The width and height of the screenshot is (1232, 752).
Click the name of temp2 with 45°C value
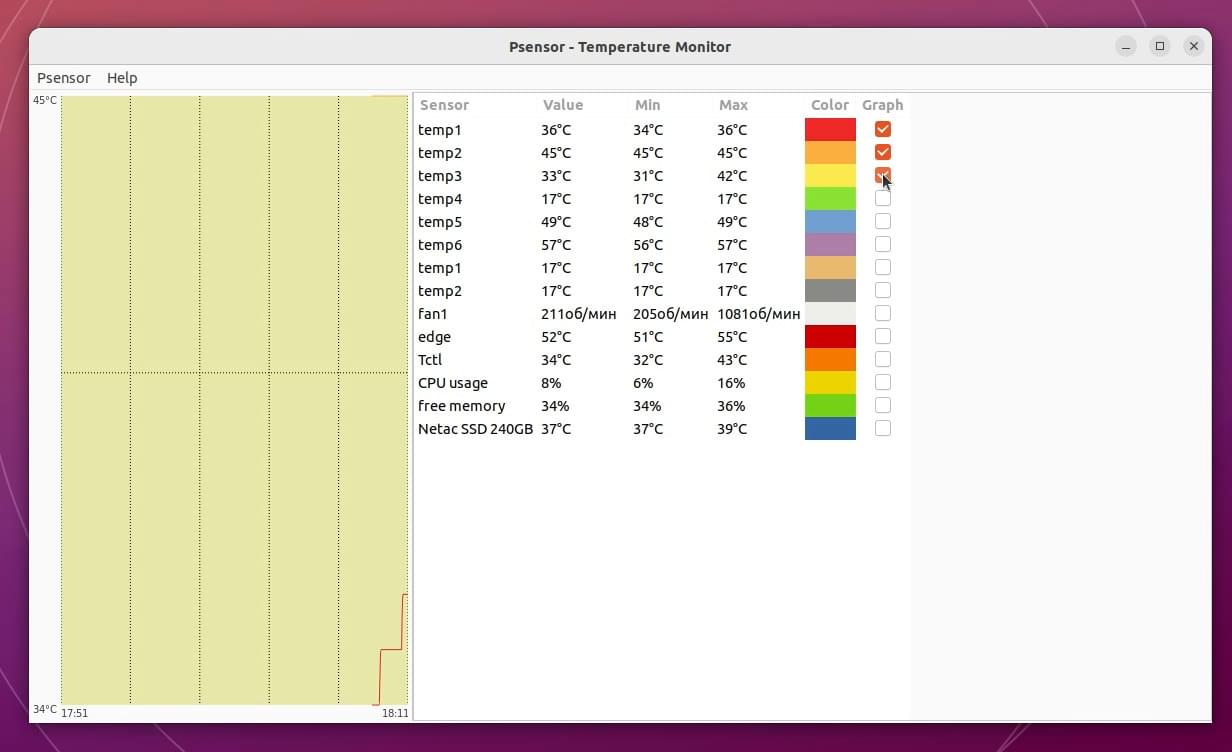[x=440, y=153]
